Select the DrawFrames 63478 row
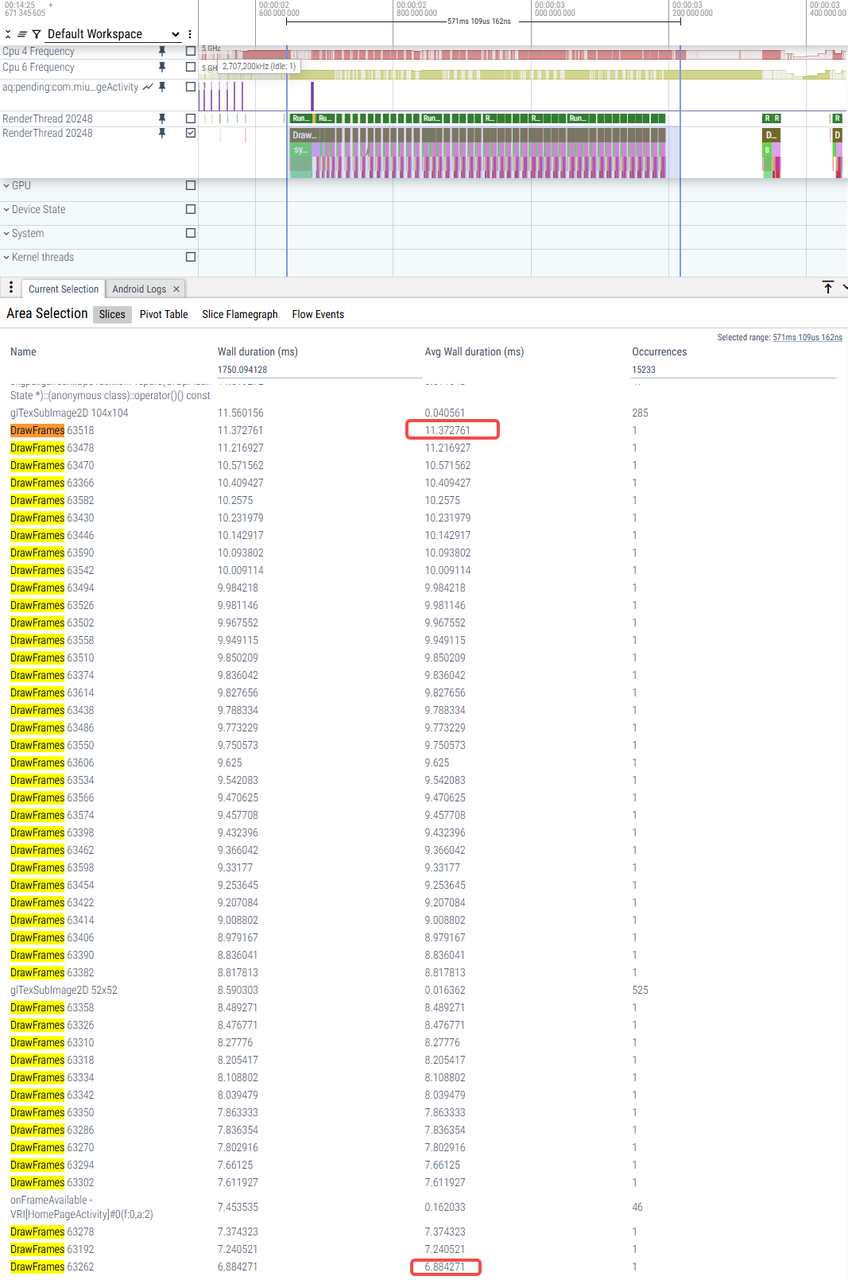848x1280 pixels. point(424,448)
